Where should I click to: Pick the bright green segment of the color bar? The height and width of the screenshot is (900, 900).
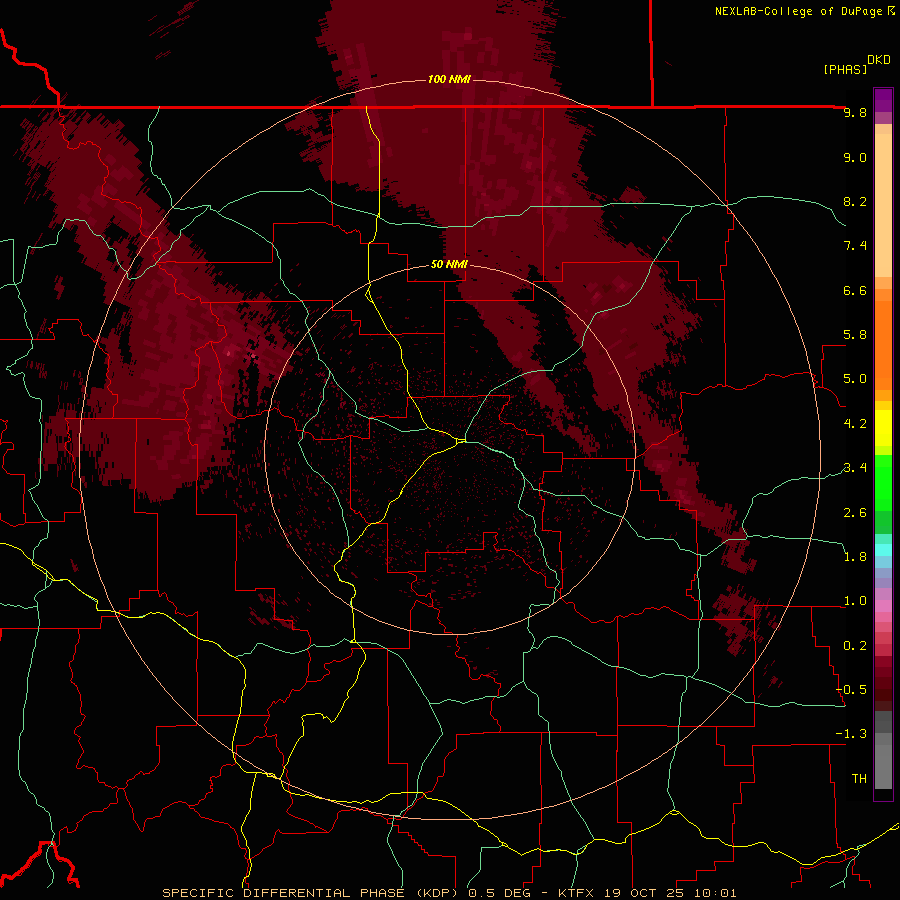883,482
